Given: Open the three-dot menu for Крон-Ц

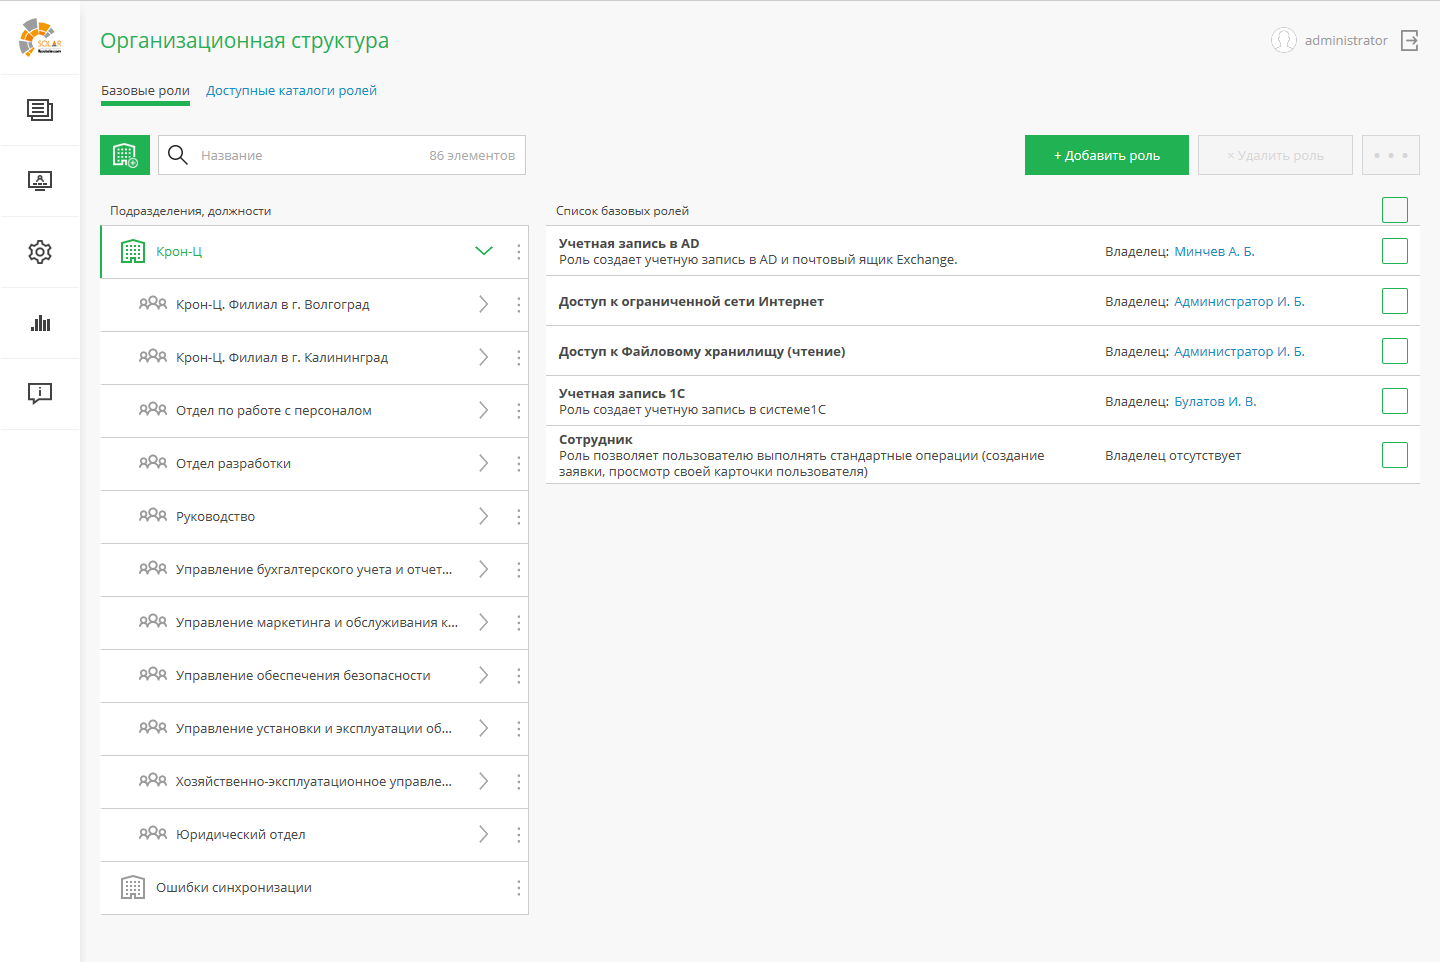Looking at the screenshot, I should tap(518, 252).
